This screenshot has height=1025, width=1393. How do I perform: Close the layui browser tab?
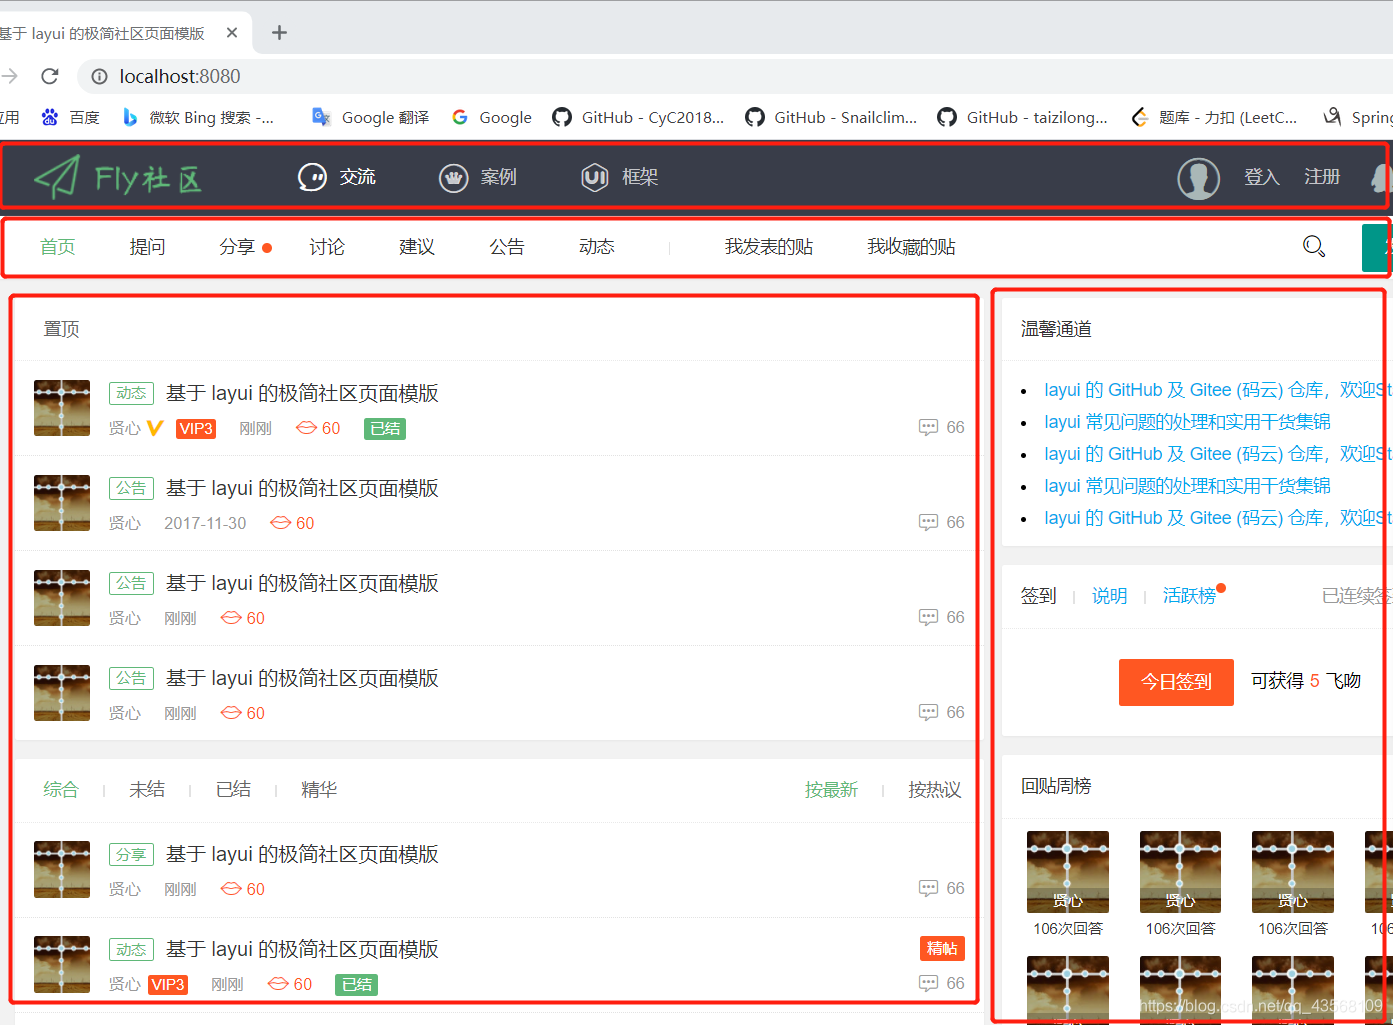pos(232,33)
